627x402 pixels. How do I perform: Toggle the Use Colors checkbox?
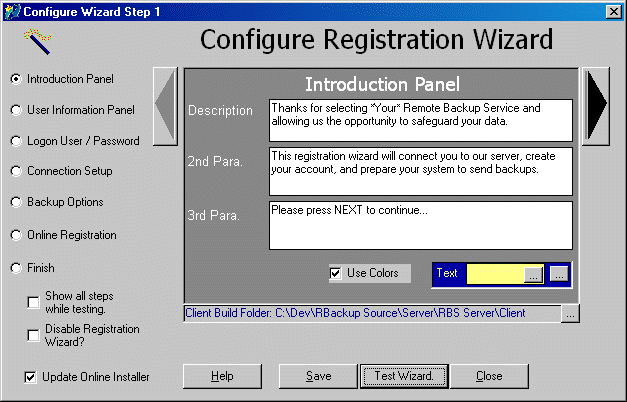click(336, 273)
